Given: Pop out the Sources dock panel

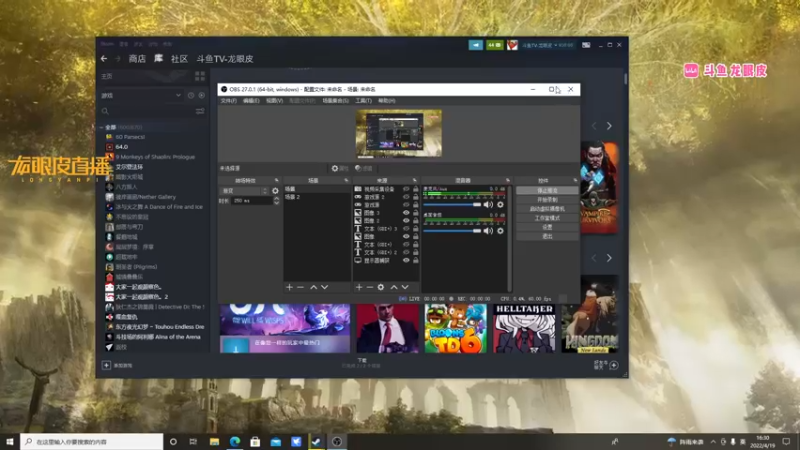Looking at the screenshot, I should (414, 181).
